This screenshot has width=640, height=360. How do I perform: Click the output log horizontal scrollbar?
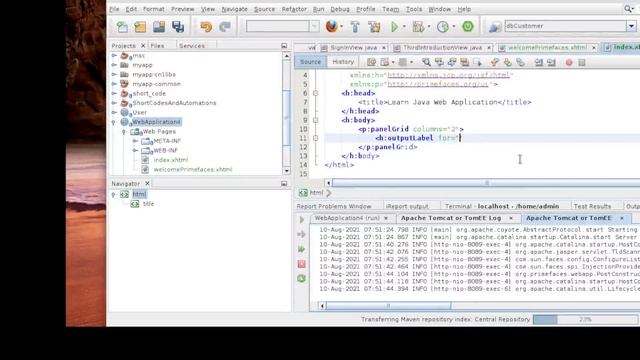pos(389,305)
